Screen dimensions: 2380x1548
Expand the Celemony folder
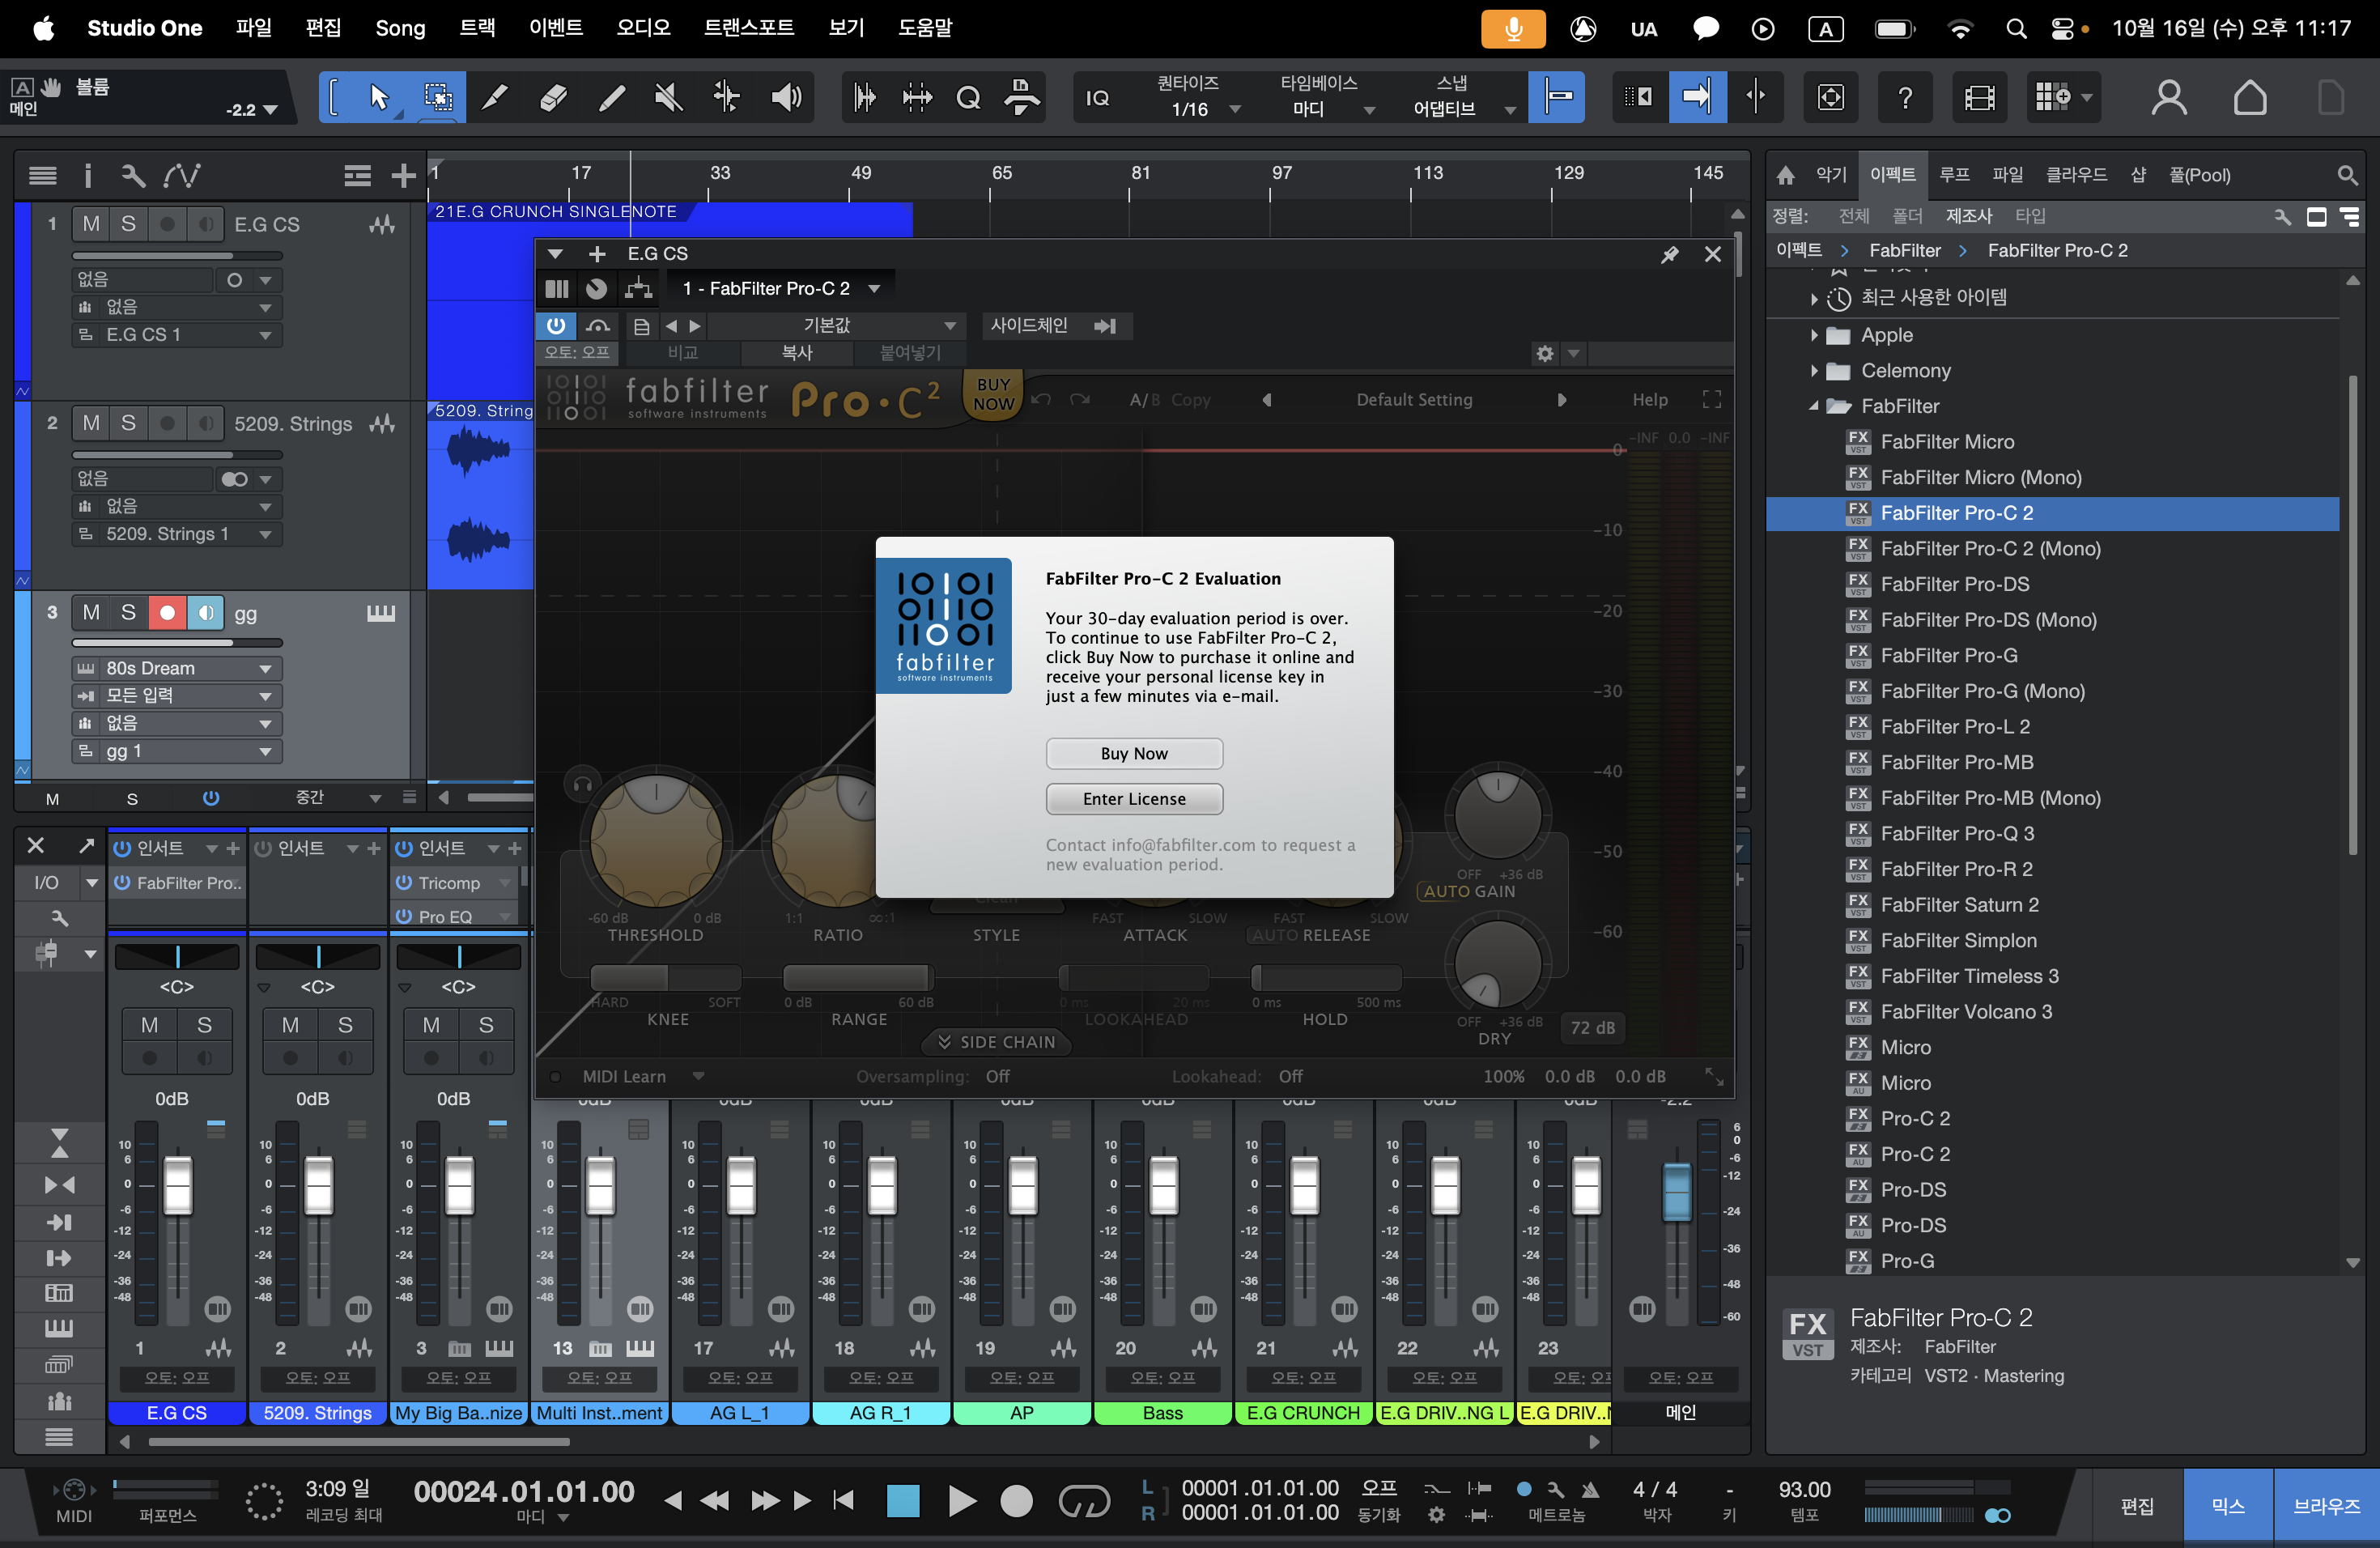[x=1814, y=371]
